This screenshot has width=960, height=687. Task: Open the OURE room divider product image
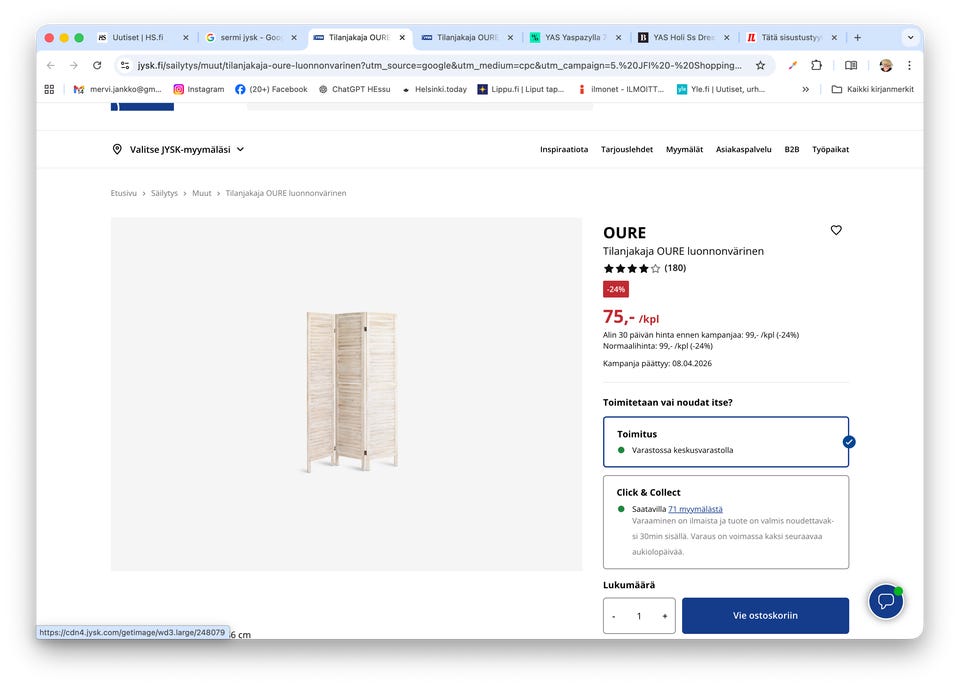click(352, 392)
